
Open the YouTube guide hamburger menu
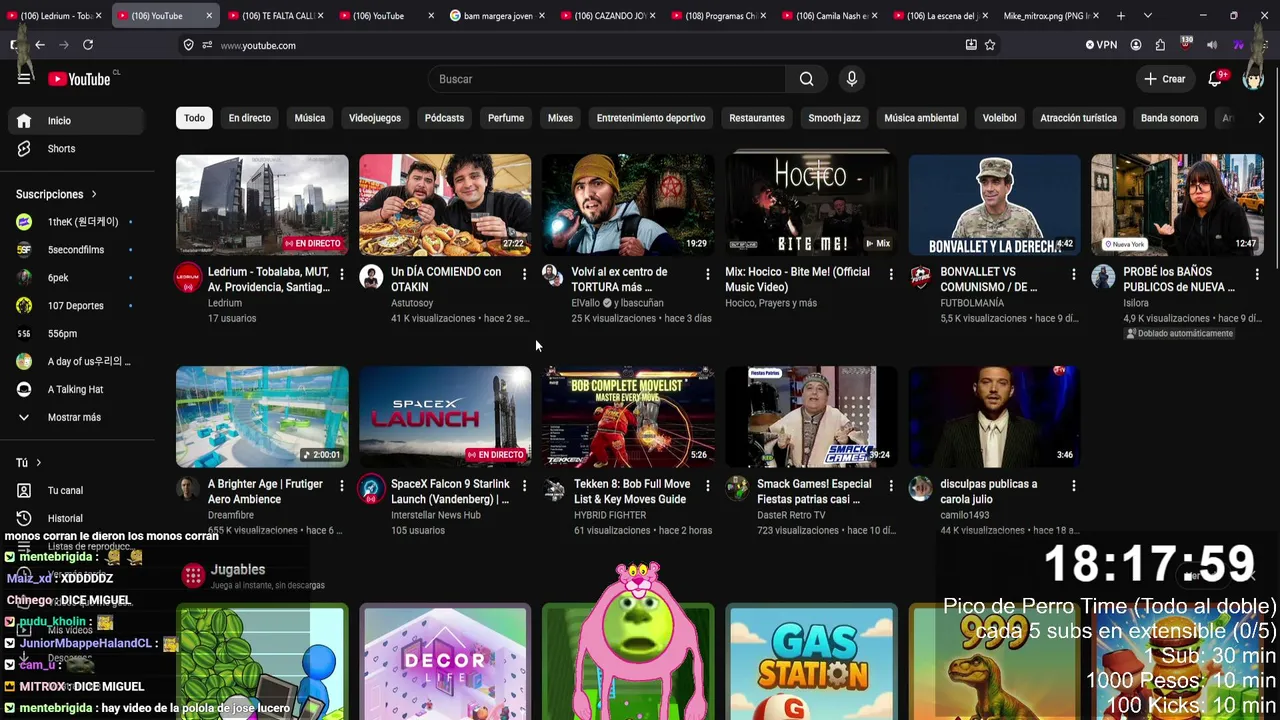[24, 79]
